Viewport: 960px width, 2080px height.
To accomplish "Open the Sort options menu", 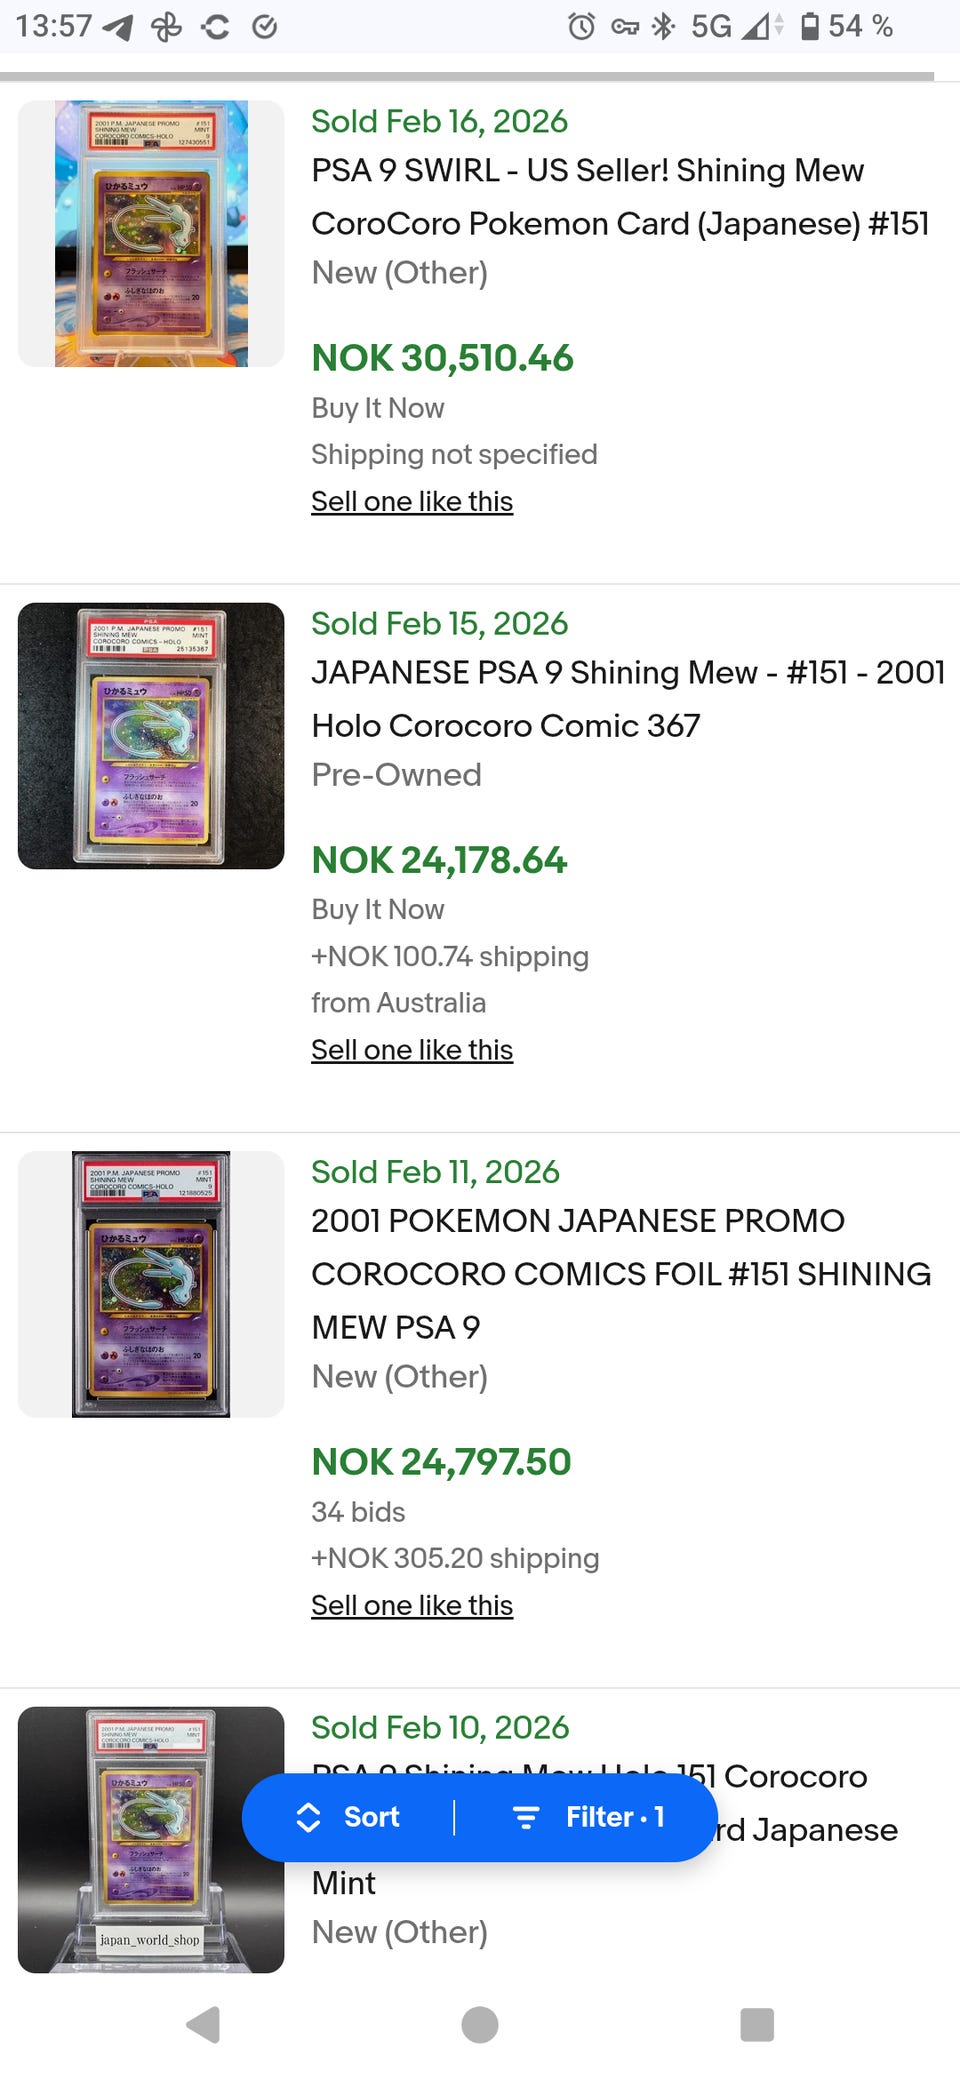I will point(349,1817).
